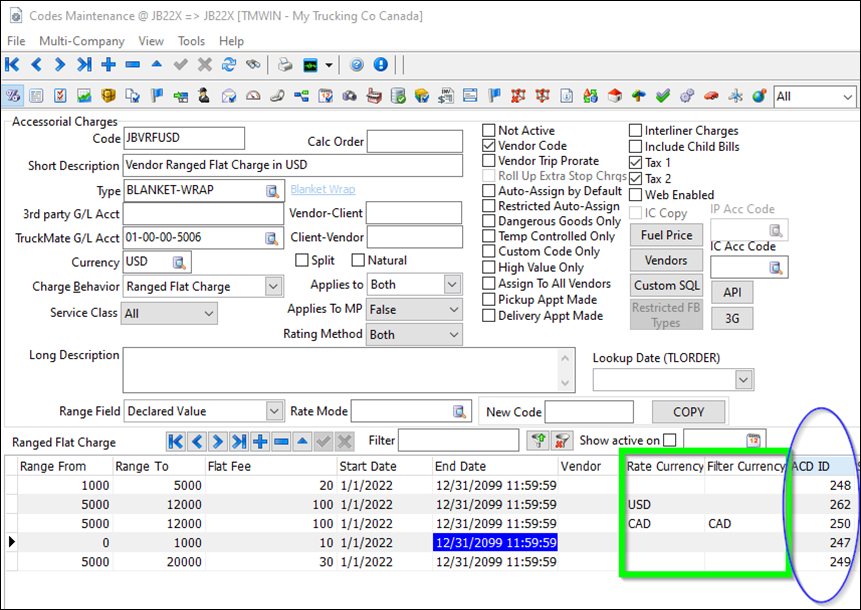Viewport: 861px width, 610px height.
Task: Click the refresh arrows icon in main toolbar
Action: [x=229, y=65]
